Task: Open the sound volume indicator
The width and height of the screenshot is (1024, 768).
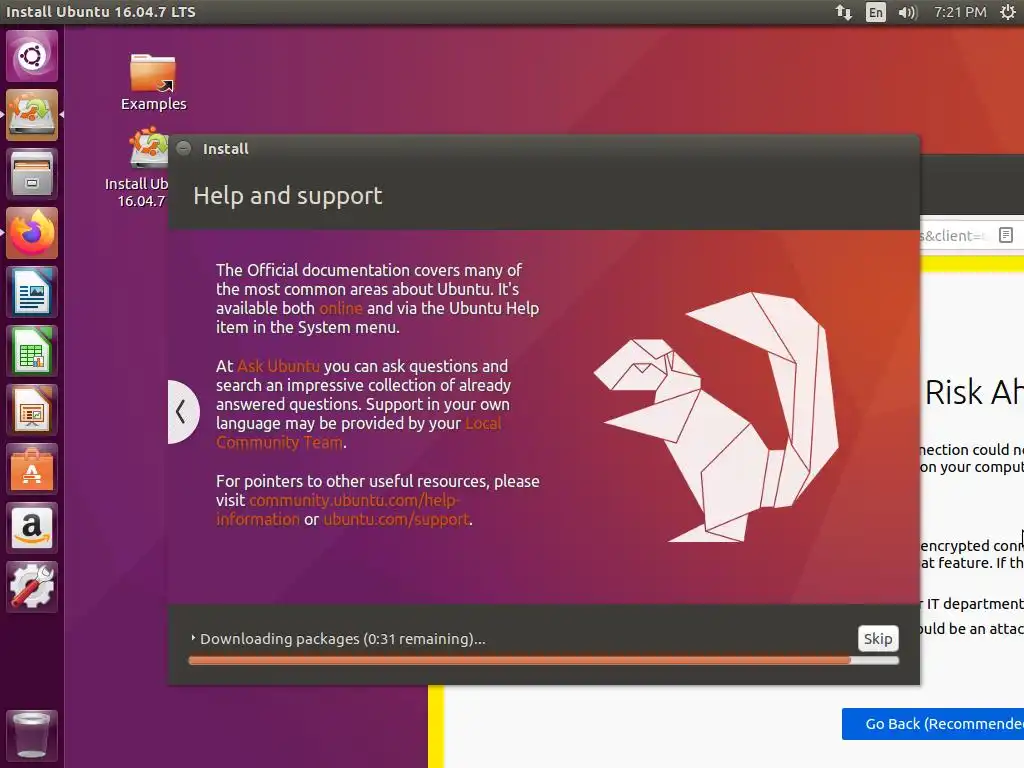Action: coord(907,12)
